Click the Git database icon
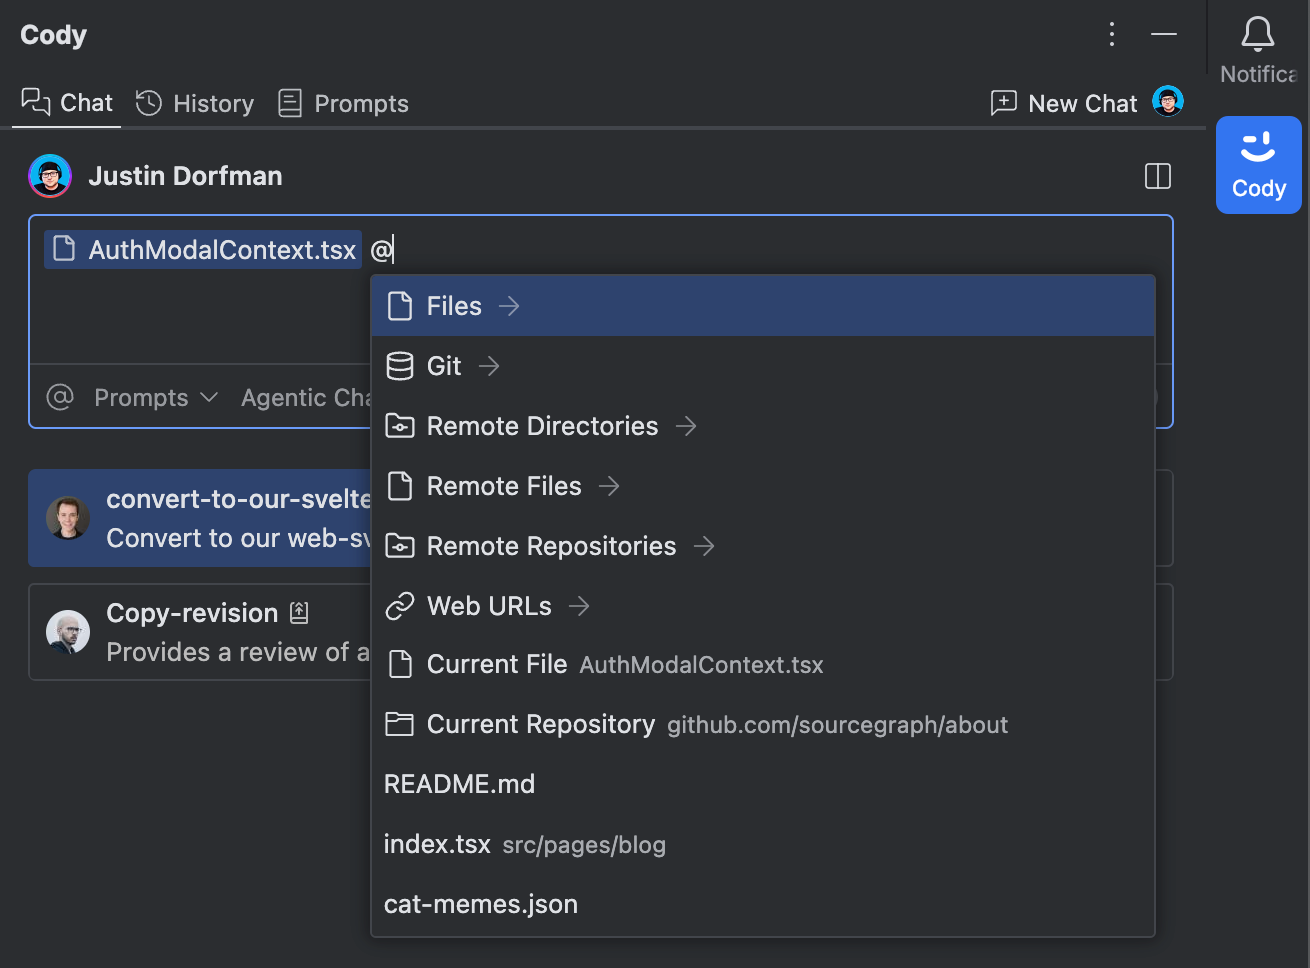The width and height of the screenshot is (1310, 968). [400, 366]
